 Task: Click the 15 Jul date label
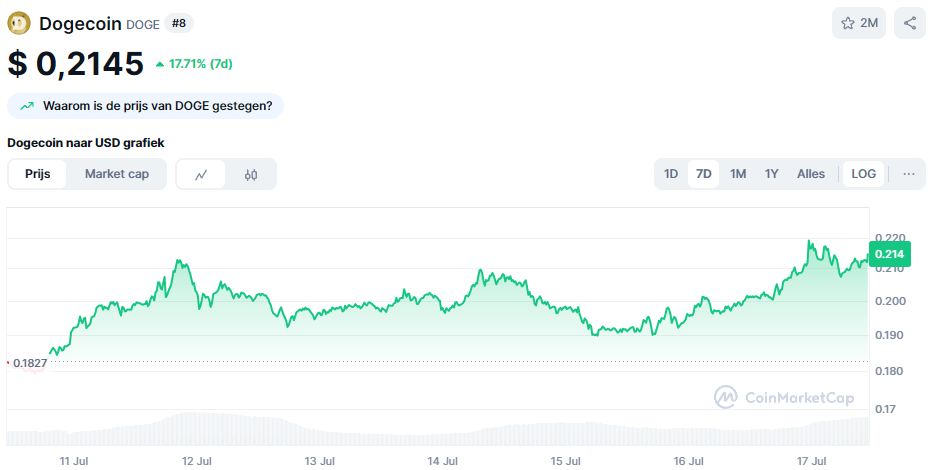pyautogui.click(x=565, y=461)
